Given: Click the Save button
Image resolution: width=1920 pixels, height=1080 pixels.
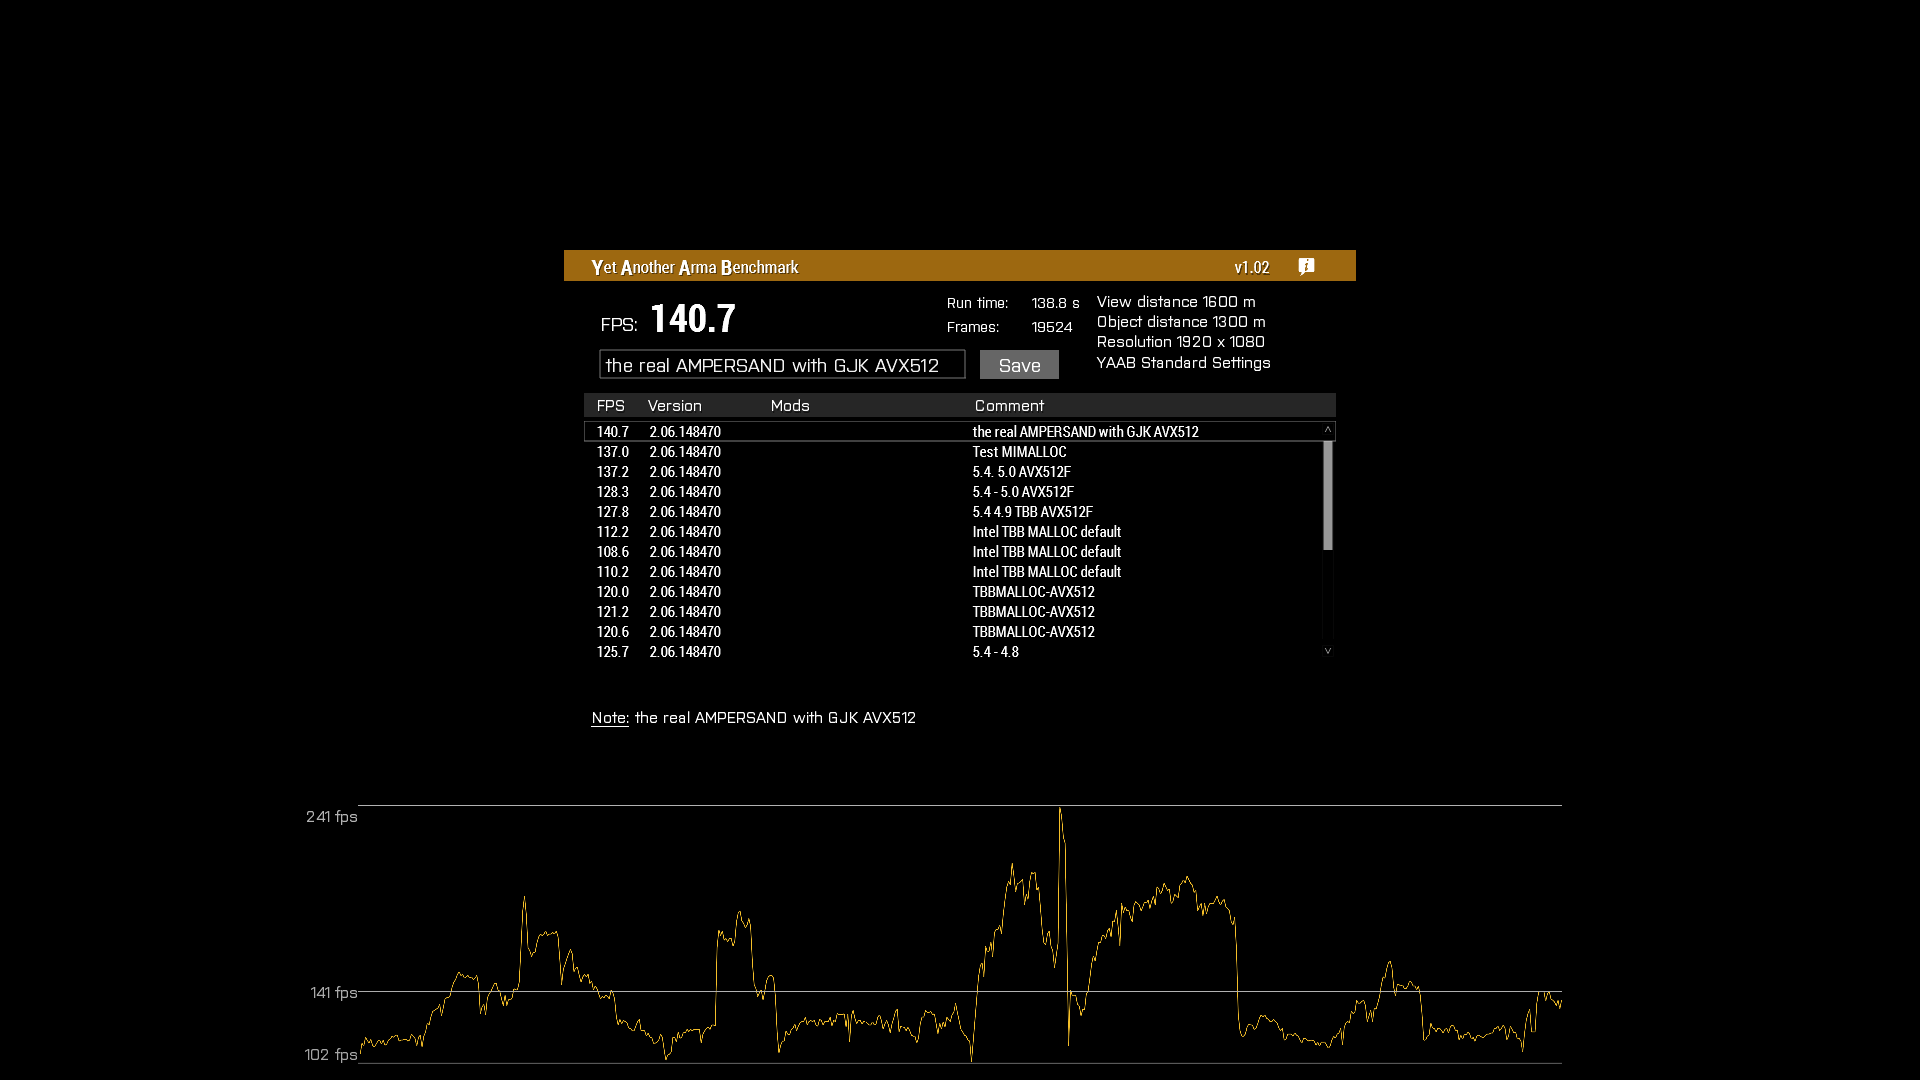Looking at the screenshot, I should 1019,365.
